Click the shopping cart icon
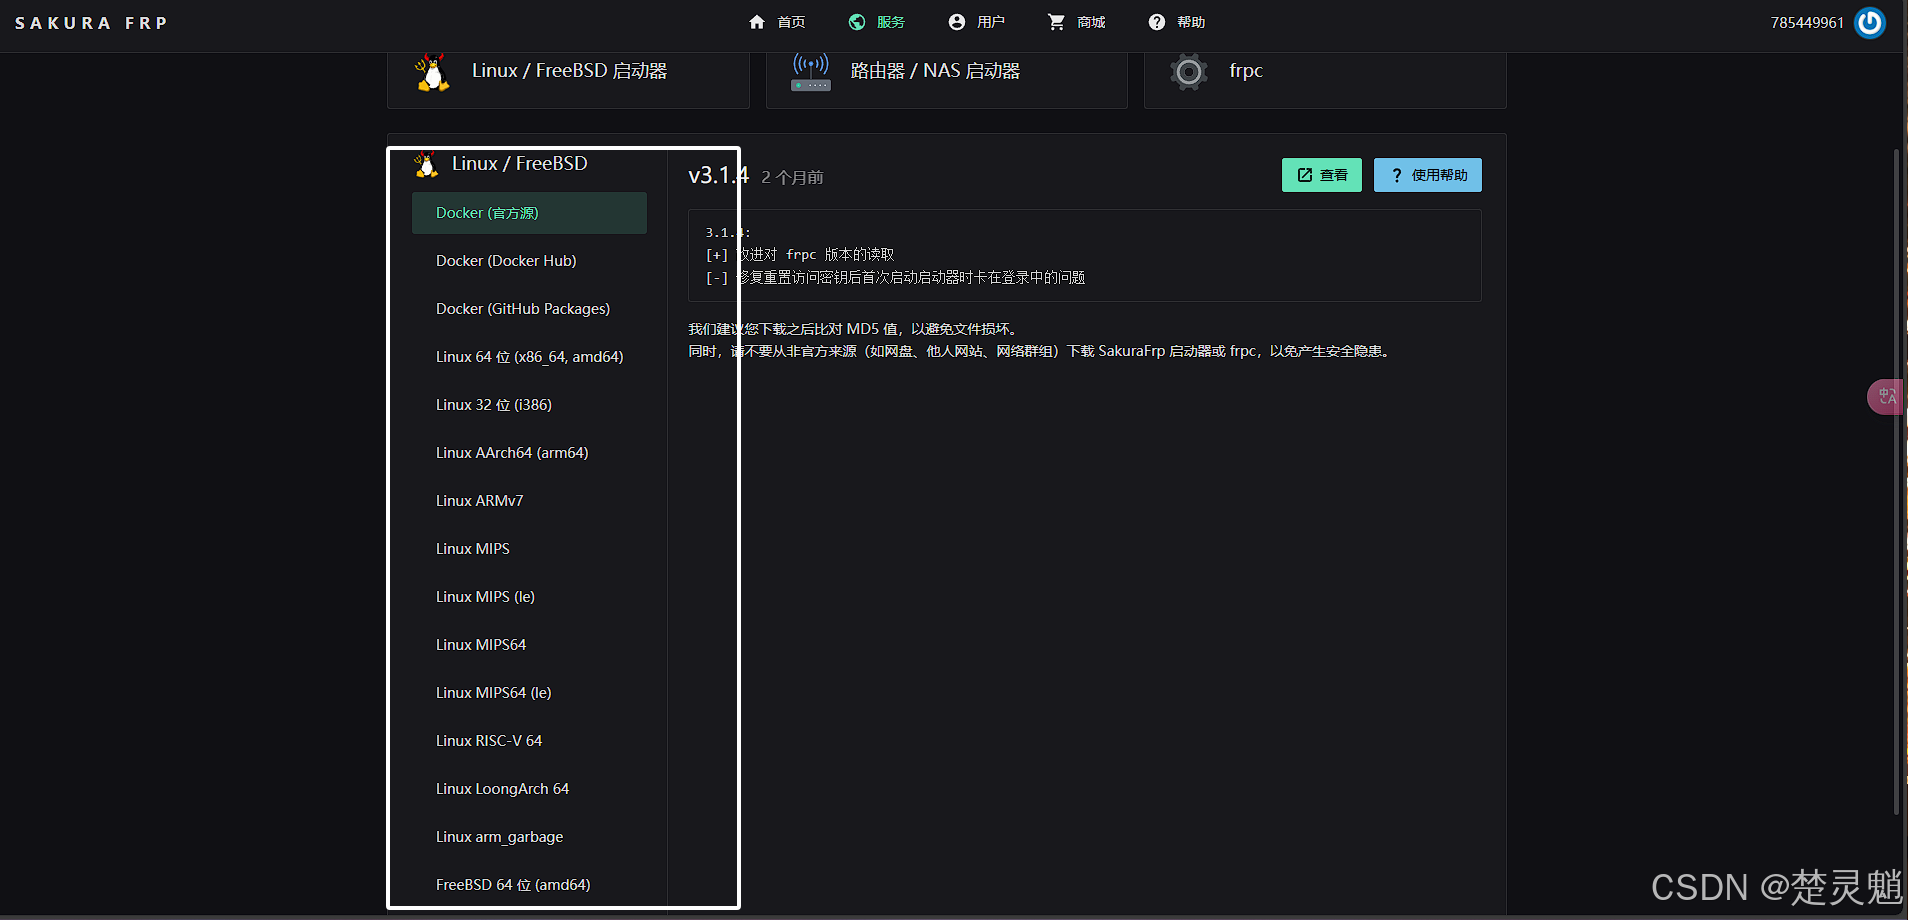Image resolution: width=1908 pixels, height=920 pixels. coord(1056,22)
